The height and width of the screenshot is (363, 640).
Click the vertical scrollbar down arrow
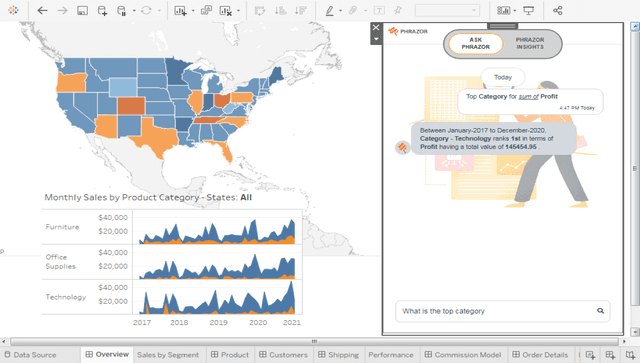635,332
